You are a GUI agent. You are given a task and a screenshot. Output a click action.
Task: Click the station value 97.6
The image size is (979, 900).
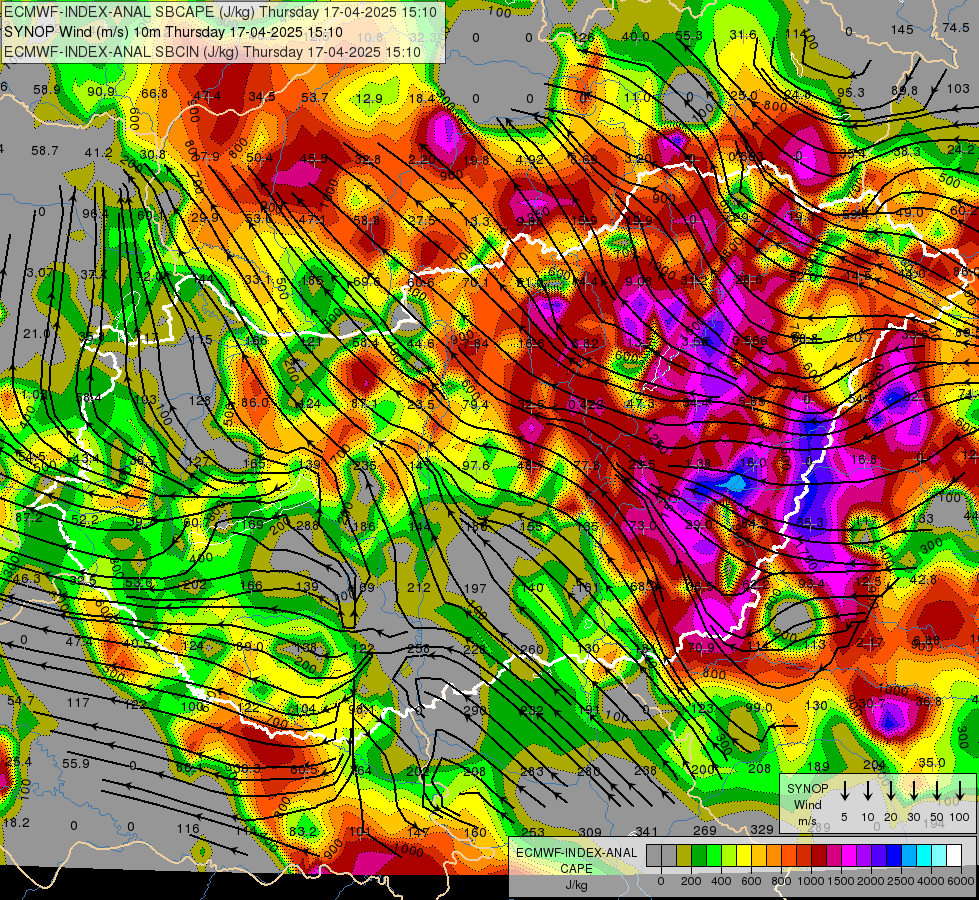coord(476,466)
